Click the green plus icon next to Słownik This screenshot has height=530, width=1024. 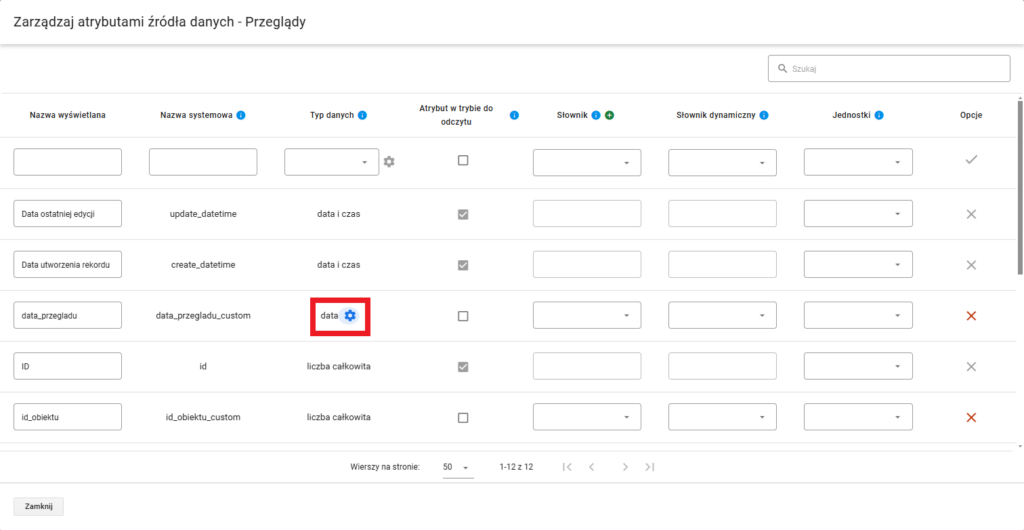coord(609,115)
